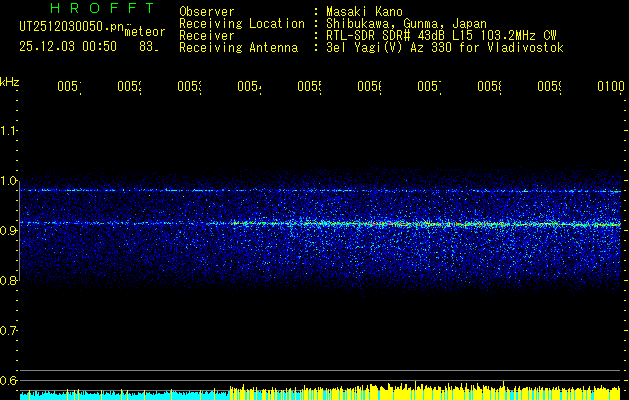
Task: Click Shibukawa, Gunma, Japan text
Action: pyautogui.click(x=406, y=24)
